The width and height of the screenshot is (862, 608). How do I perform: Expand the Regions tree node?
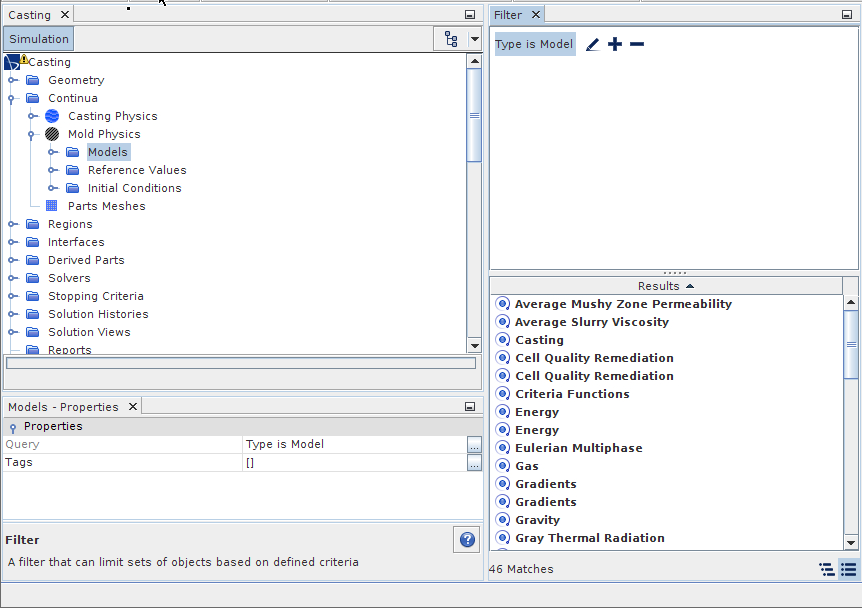[13, 224]
